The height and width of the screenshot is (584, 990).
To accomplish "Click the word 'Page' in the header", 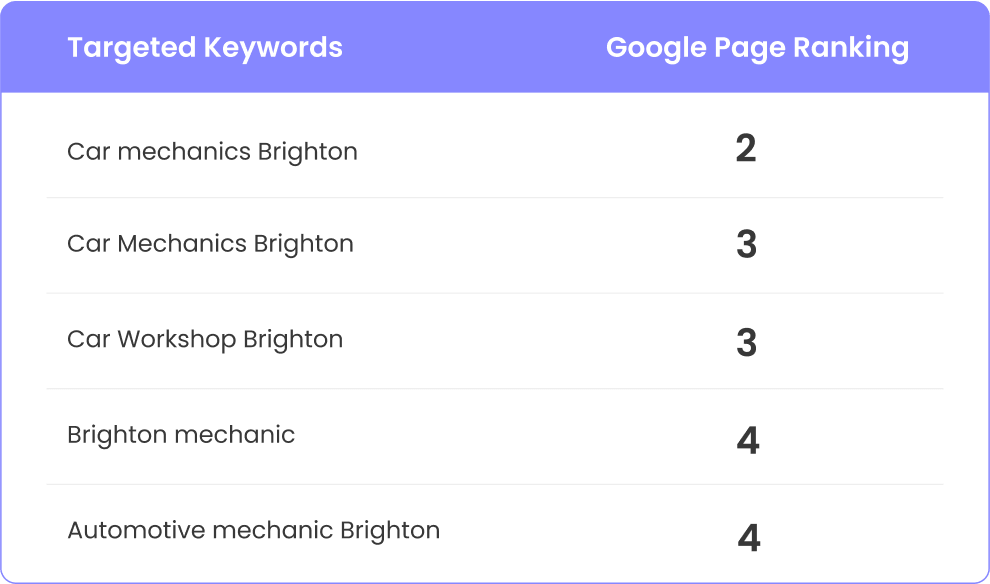I will (x=749, y=48).
